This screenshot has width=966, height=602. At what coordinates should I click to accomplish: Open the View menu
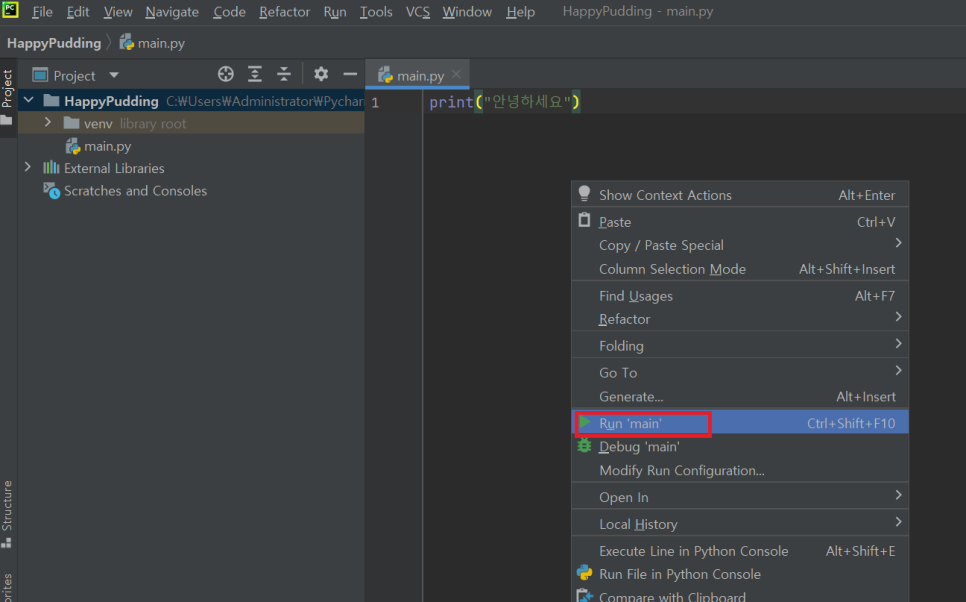point(118,12)
